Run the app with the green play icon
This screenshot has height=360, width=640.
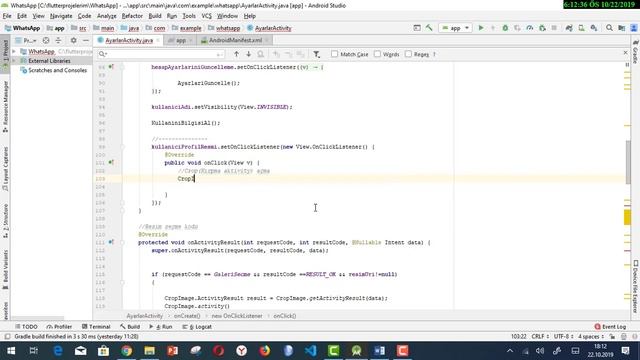(x=481, y=28)
